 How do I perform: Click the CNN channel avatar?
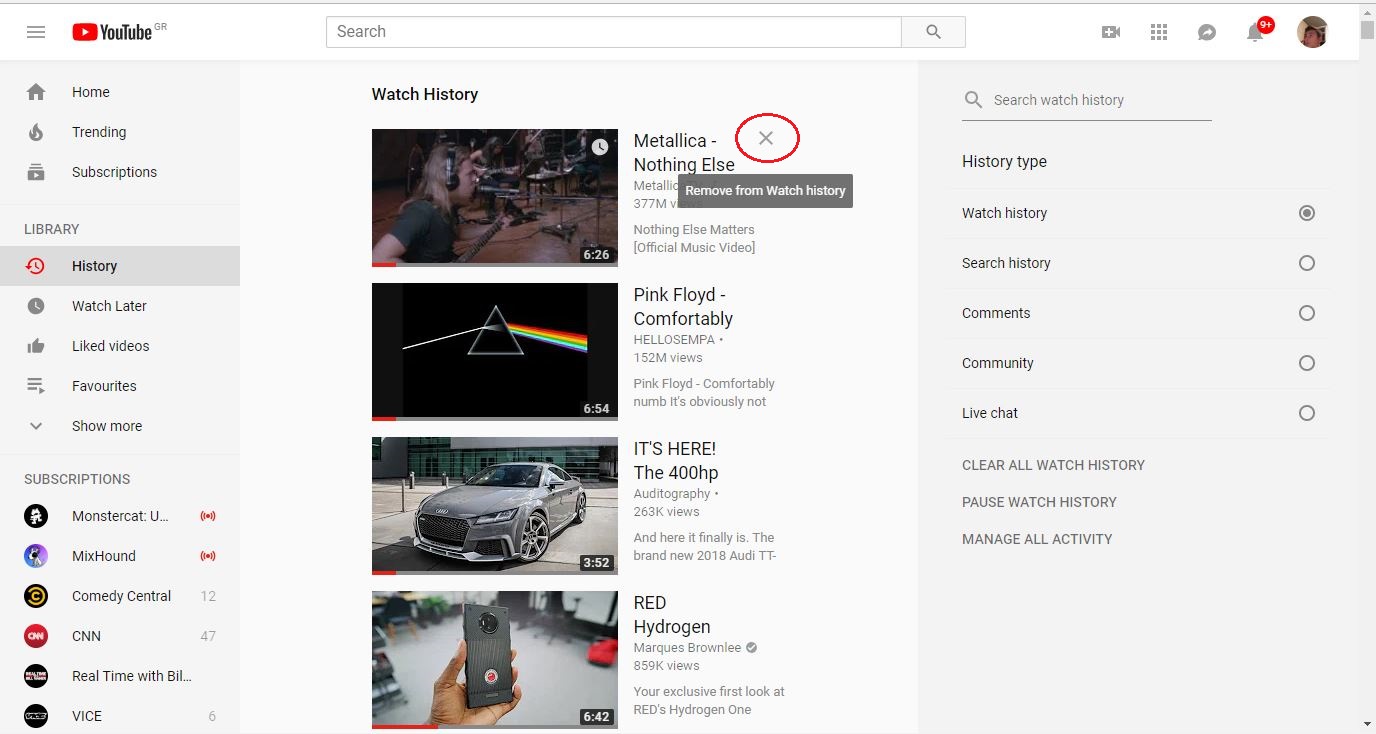coord(36,636)
